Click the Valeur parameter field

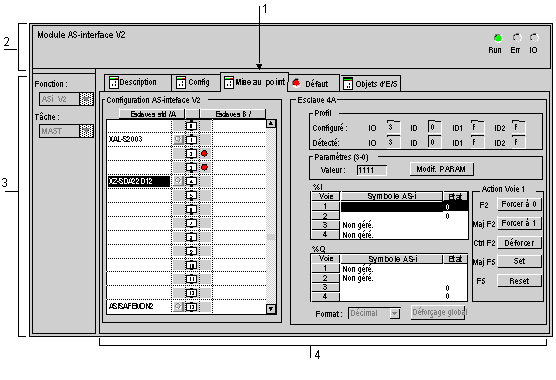tap(371, 170)
